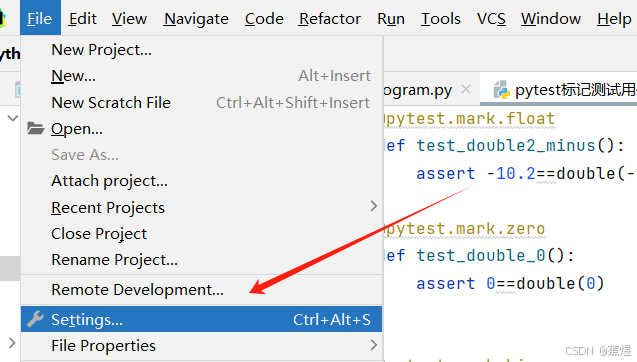Collapse the project tree chevron at left
The height and width of the screenshot is (362, 637).
point(13,118)
